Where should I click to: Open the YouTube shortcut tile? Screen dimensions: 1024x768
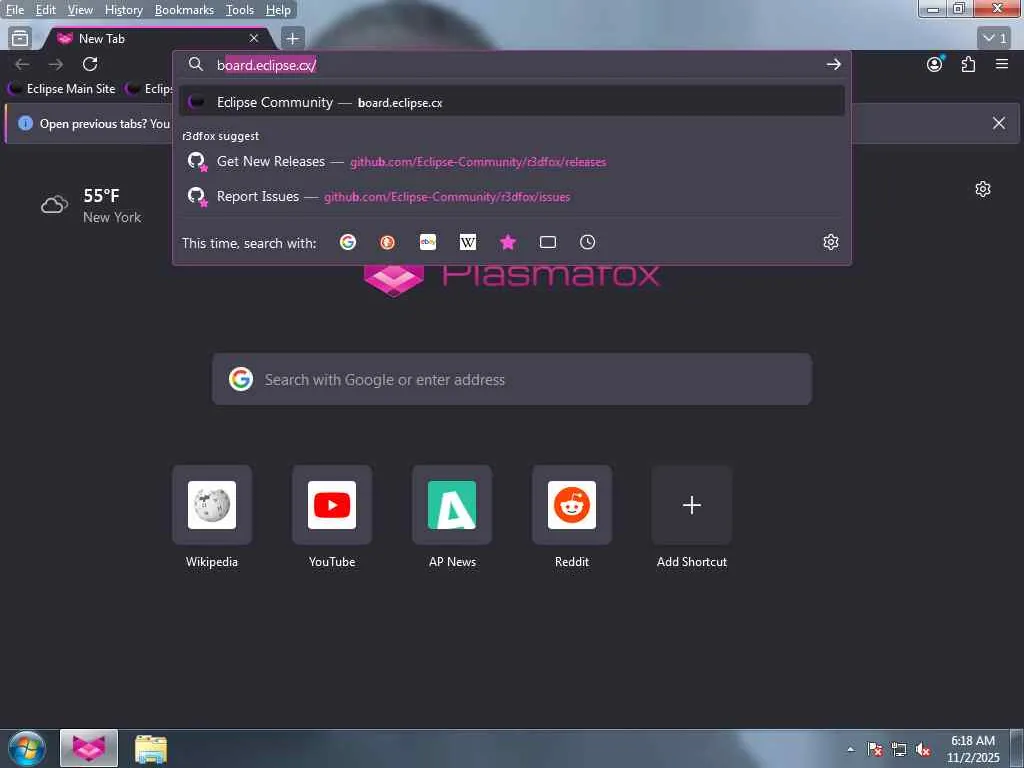coord(332,505)
